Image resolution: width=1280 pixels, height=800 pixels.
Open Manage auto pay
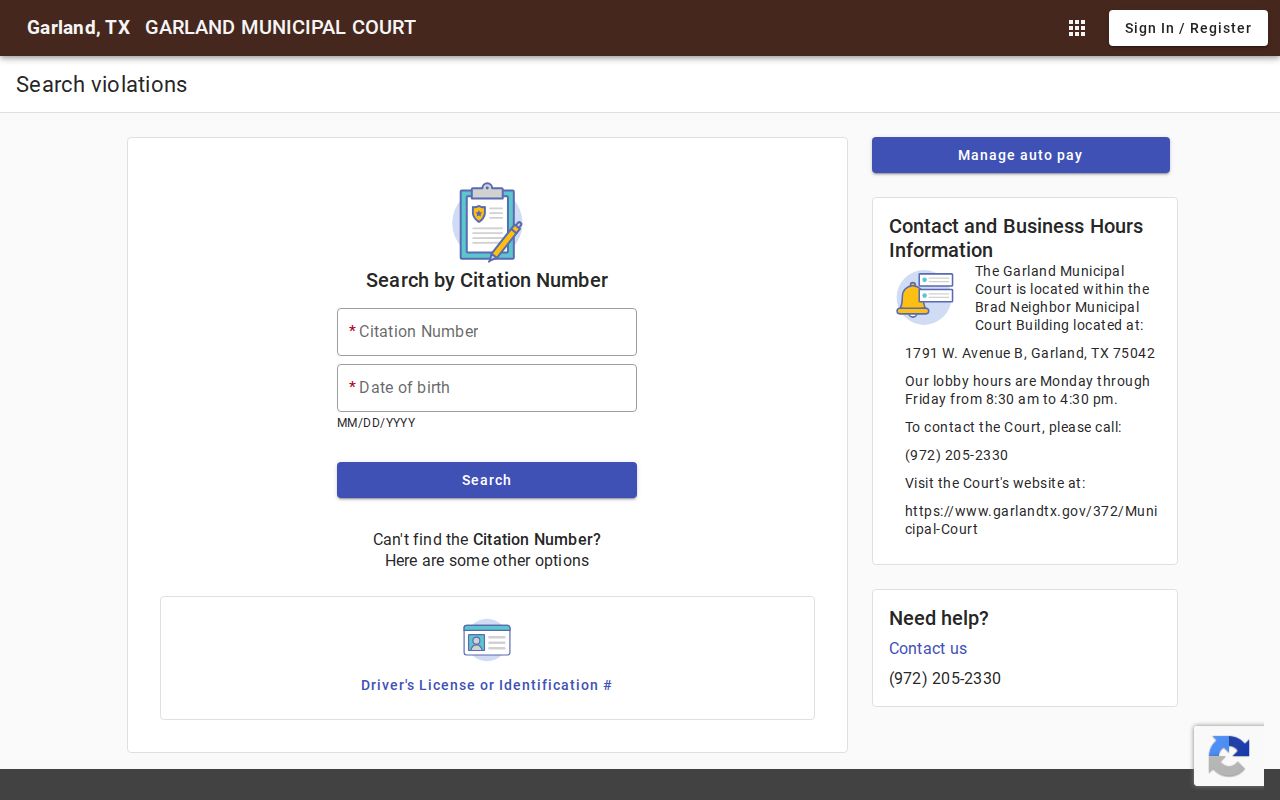point(1021,155)
